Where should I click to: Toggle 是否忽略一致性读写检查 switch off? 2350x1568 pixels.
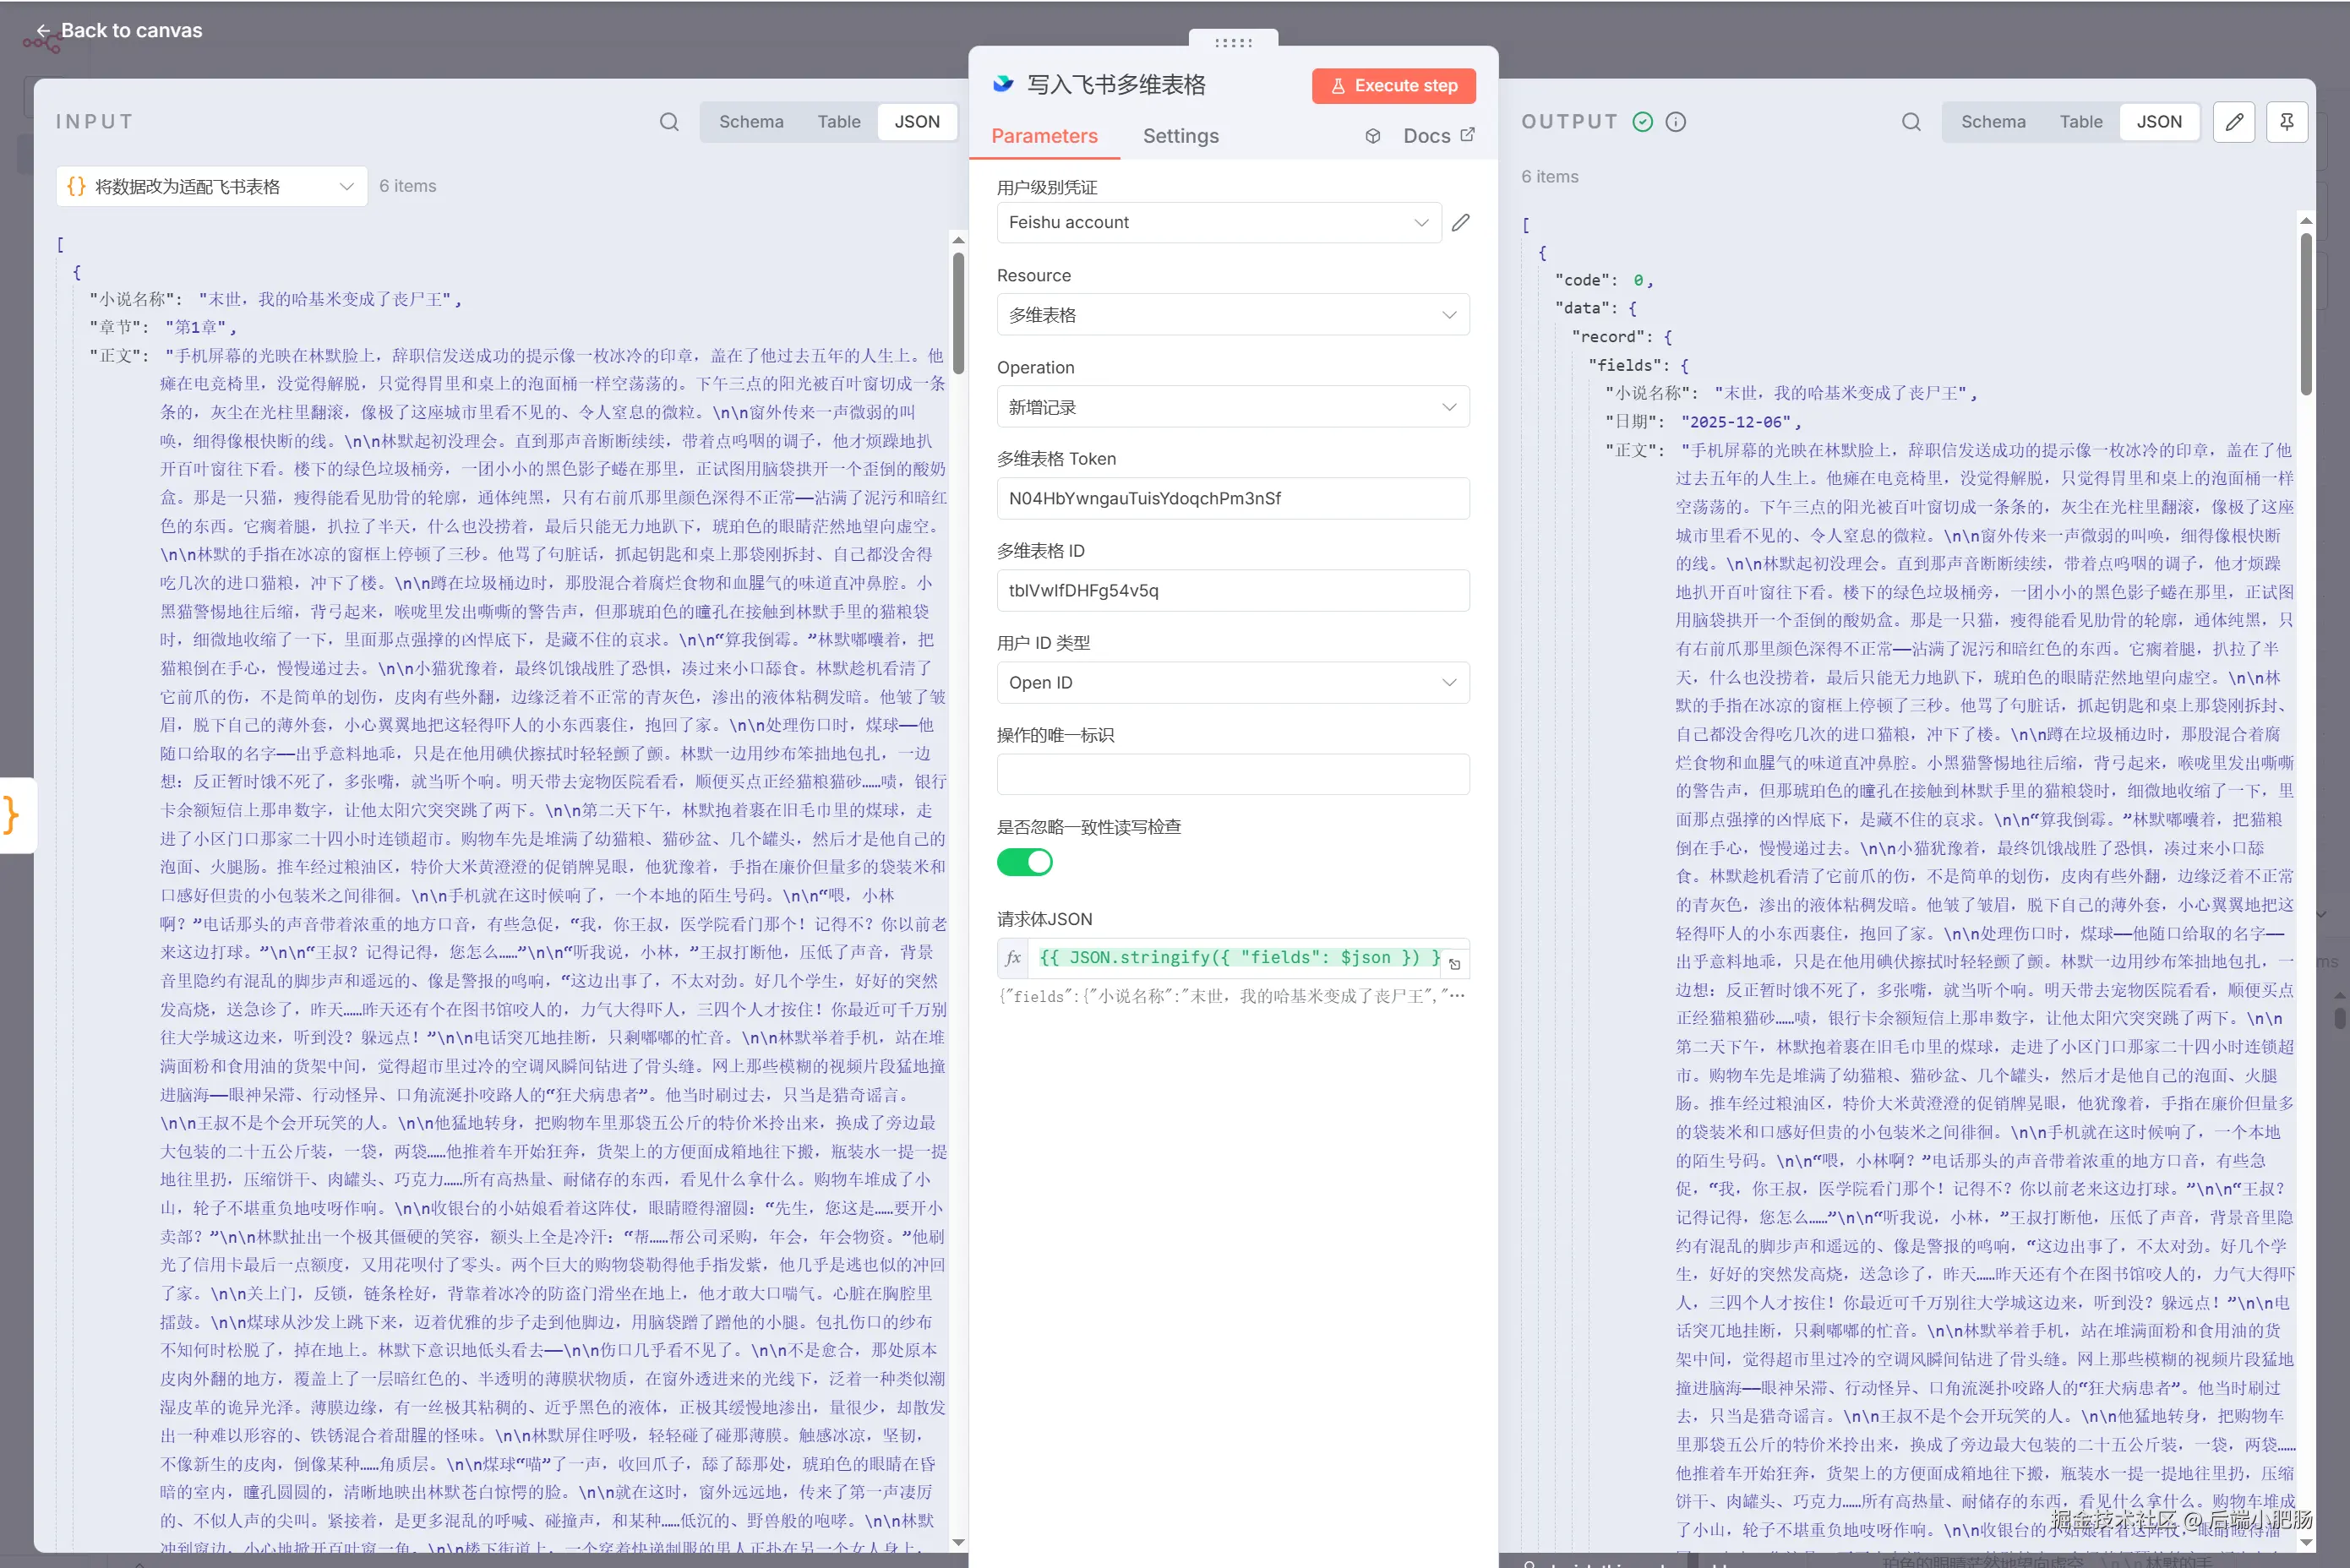[x=1024, y=862]
